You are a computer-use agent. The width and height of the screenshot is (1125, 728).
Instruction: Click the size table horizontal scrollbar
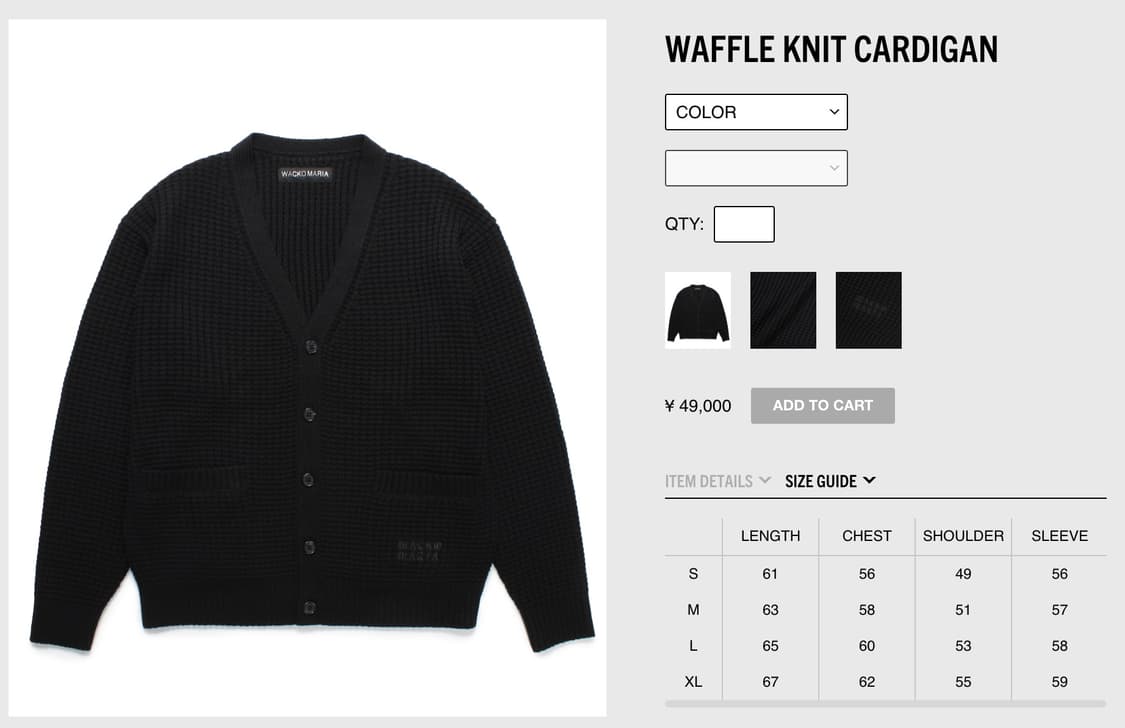(885, 704)
